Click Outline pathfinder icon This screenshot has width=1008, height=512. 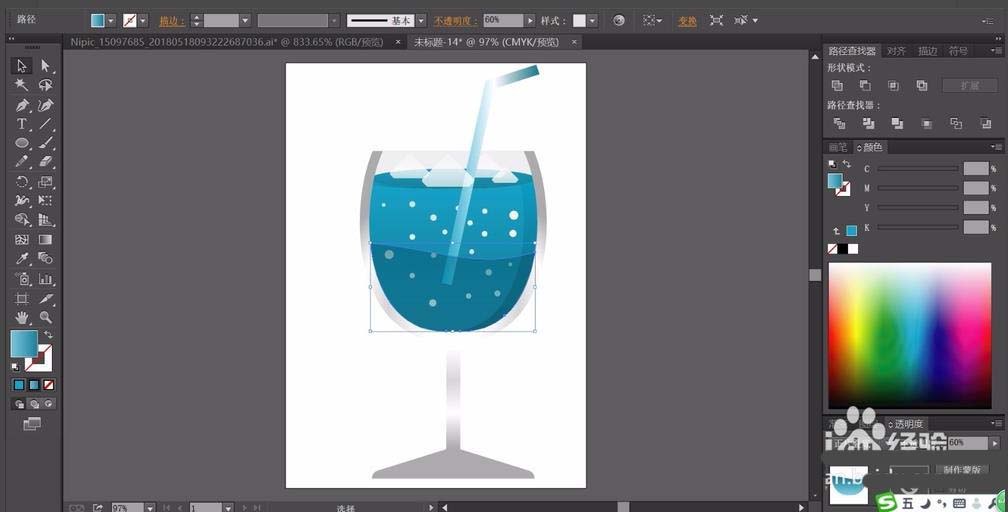(956, 123)
